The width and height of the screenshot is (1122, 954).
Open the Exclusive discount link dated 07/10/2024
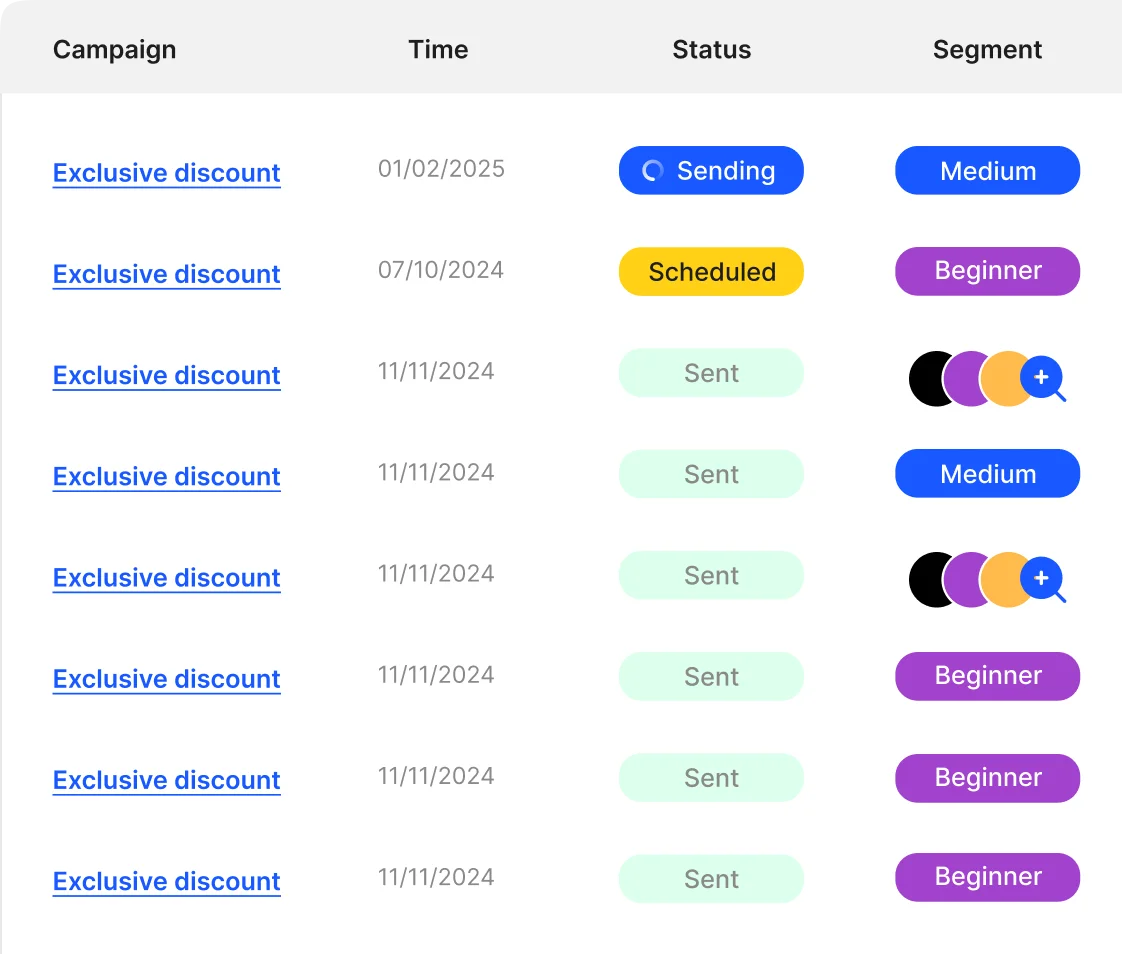click(x=166, y=274)
